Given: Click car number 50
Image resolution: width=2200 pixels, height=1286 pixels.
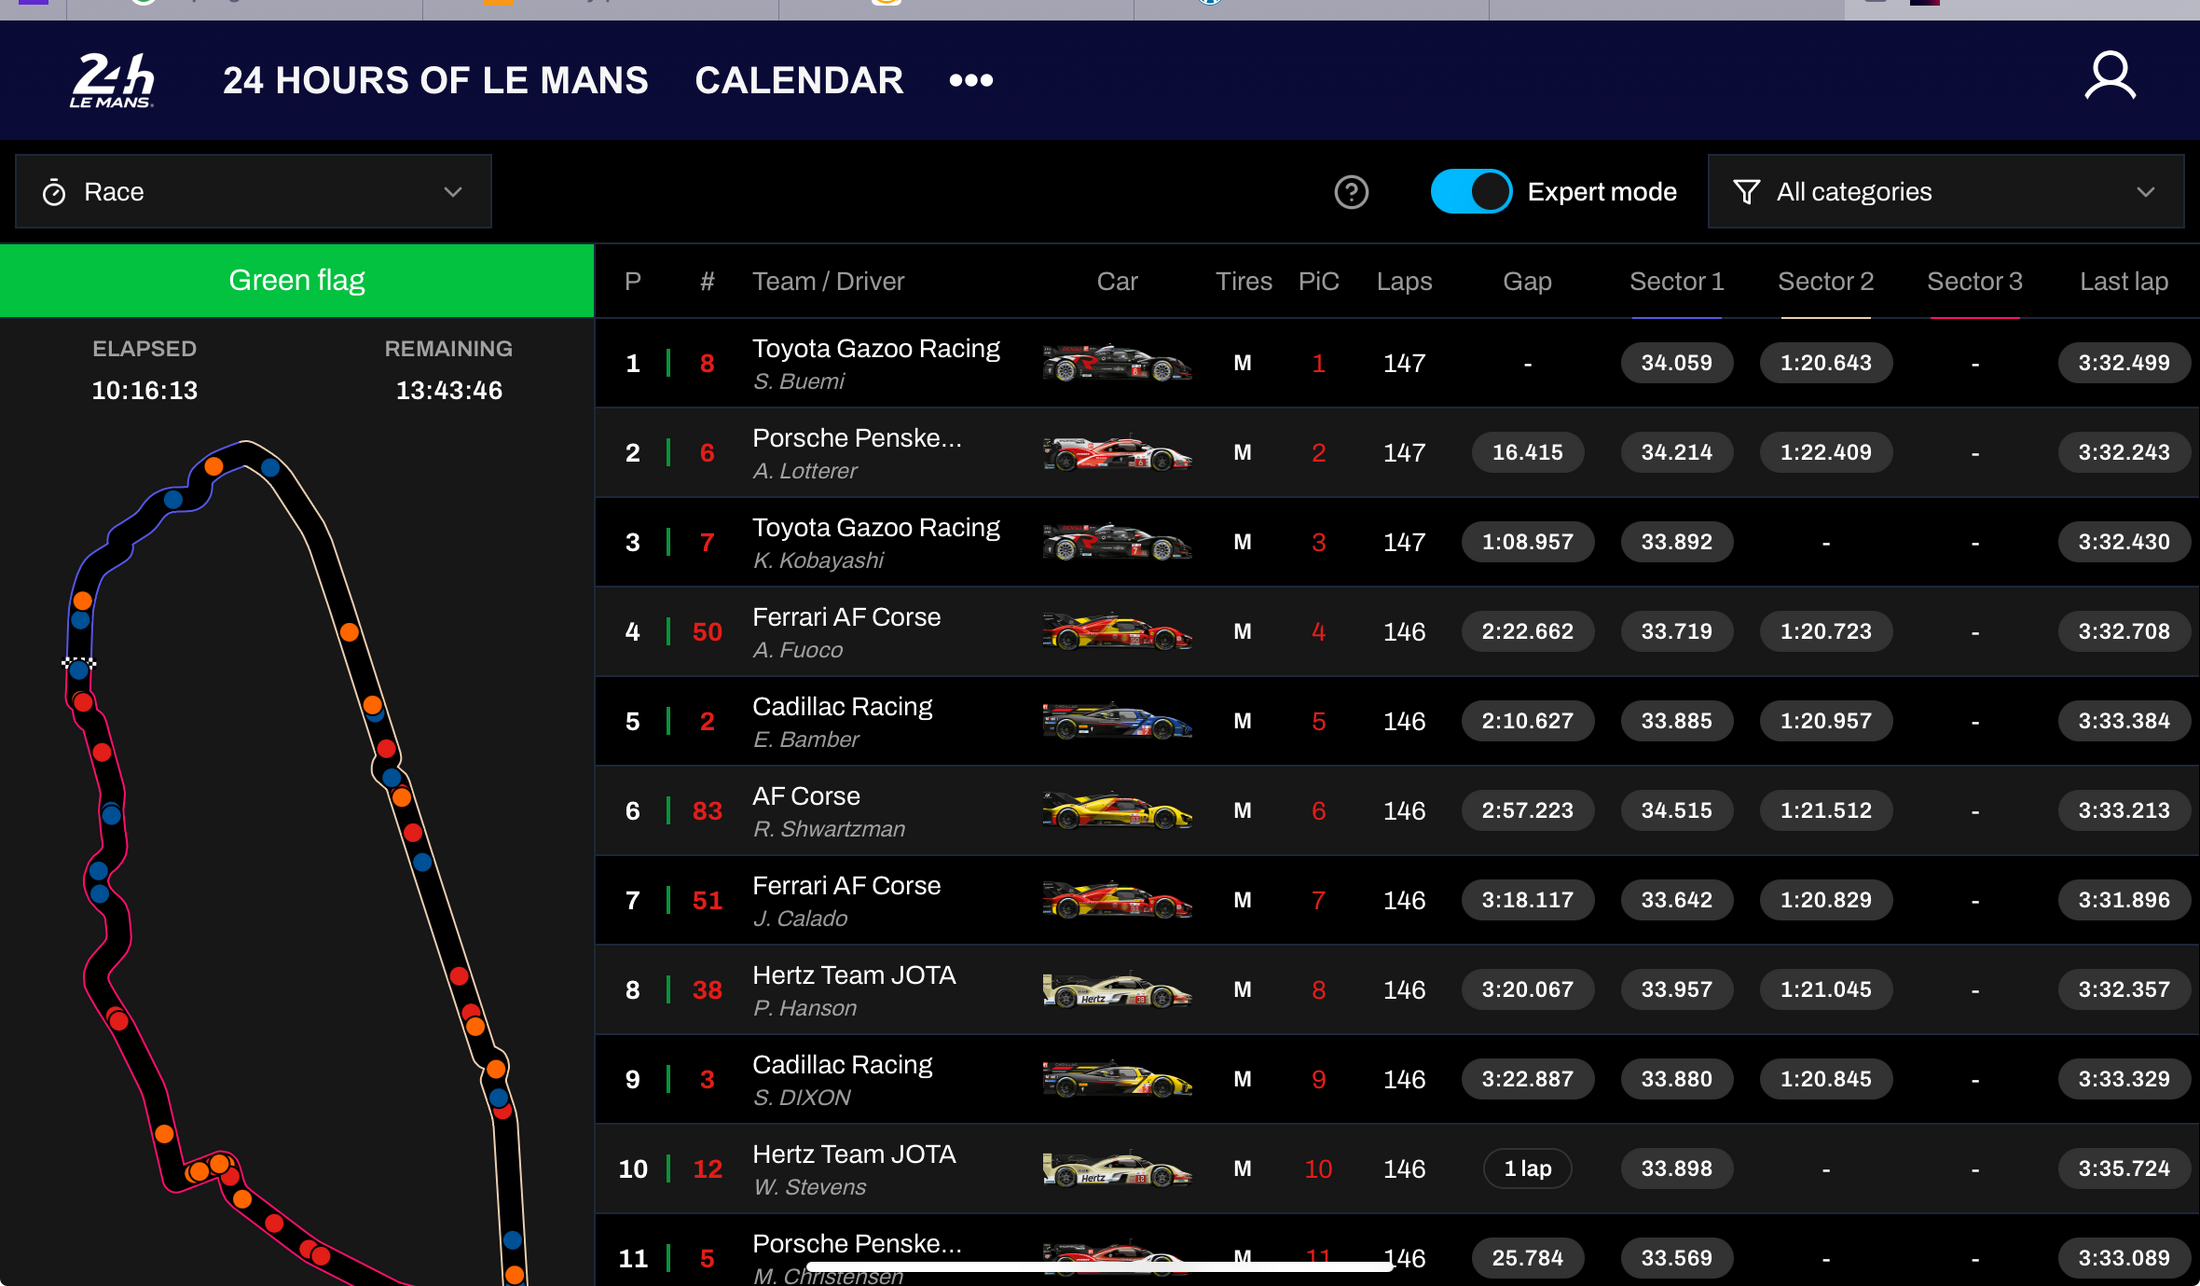Looking at the screenshot, I should pyautogui.click(x=707, y=632).
